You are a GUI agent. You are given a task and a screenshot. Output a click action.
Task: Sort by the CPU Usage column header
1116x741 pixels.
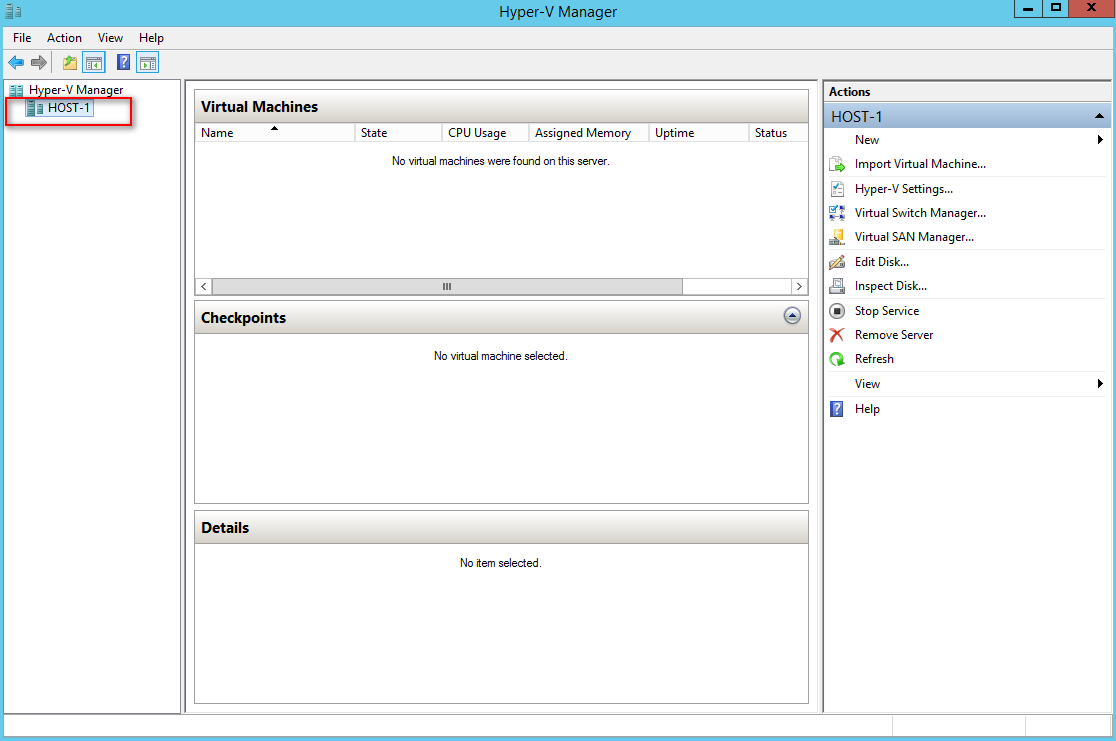click(485, 132)
